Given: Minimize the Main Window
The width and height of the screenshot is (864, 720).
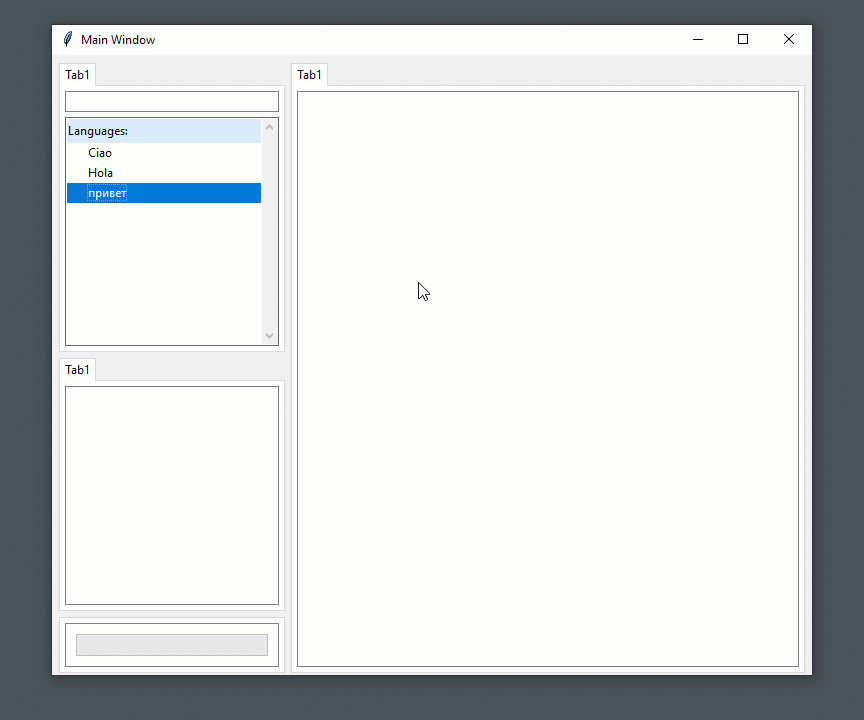Looking at the screenshot, I should pyautogui.click(x=698, y=39).
